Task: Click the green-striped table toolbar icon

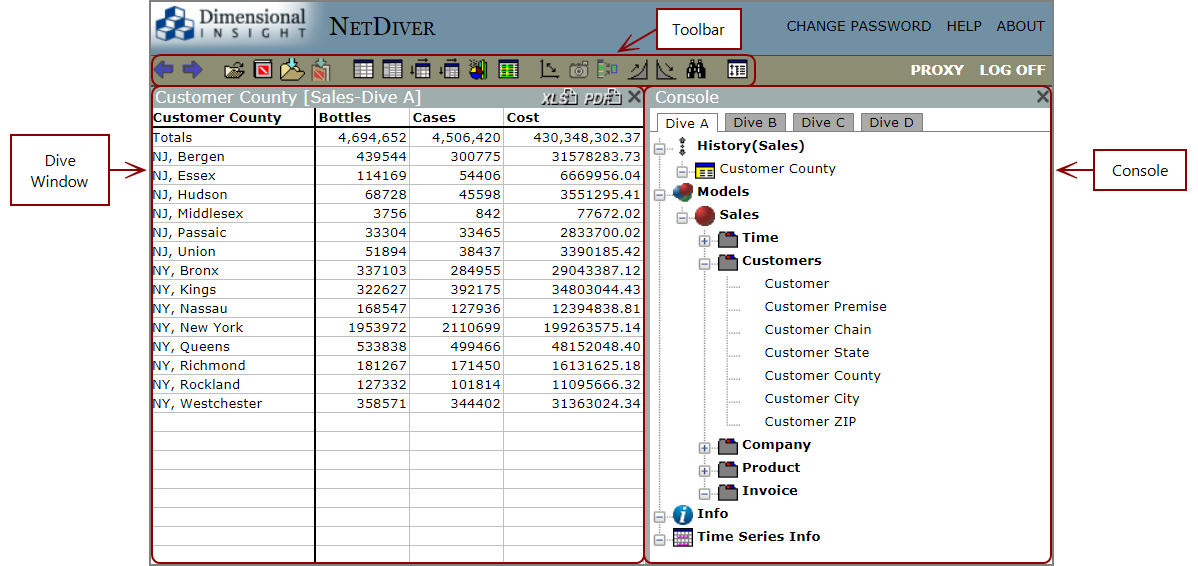Action: (x=509, y=70)
